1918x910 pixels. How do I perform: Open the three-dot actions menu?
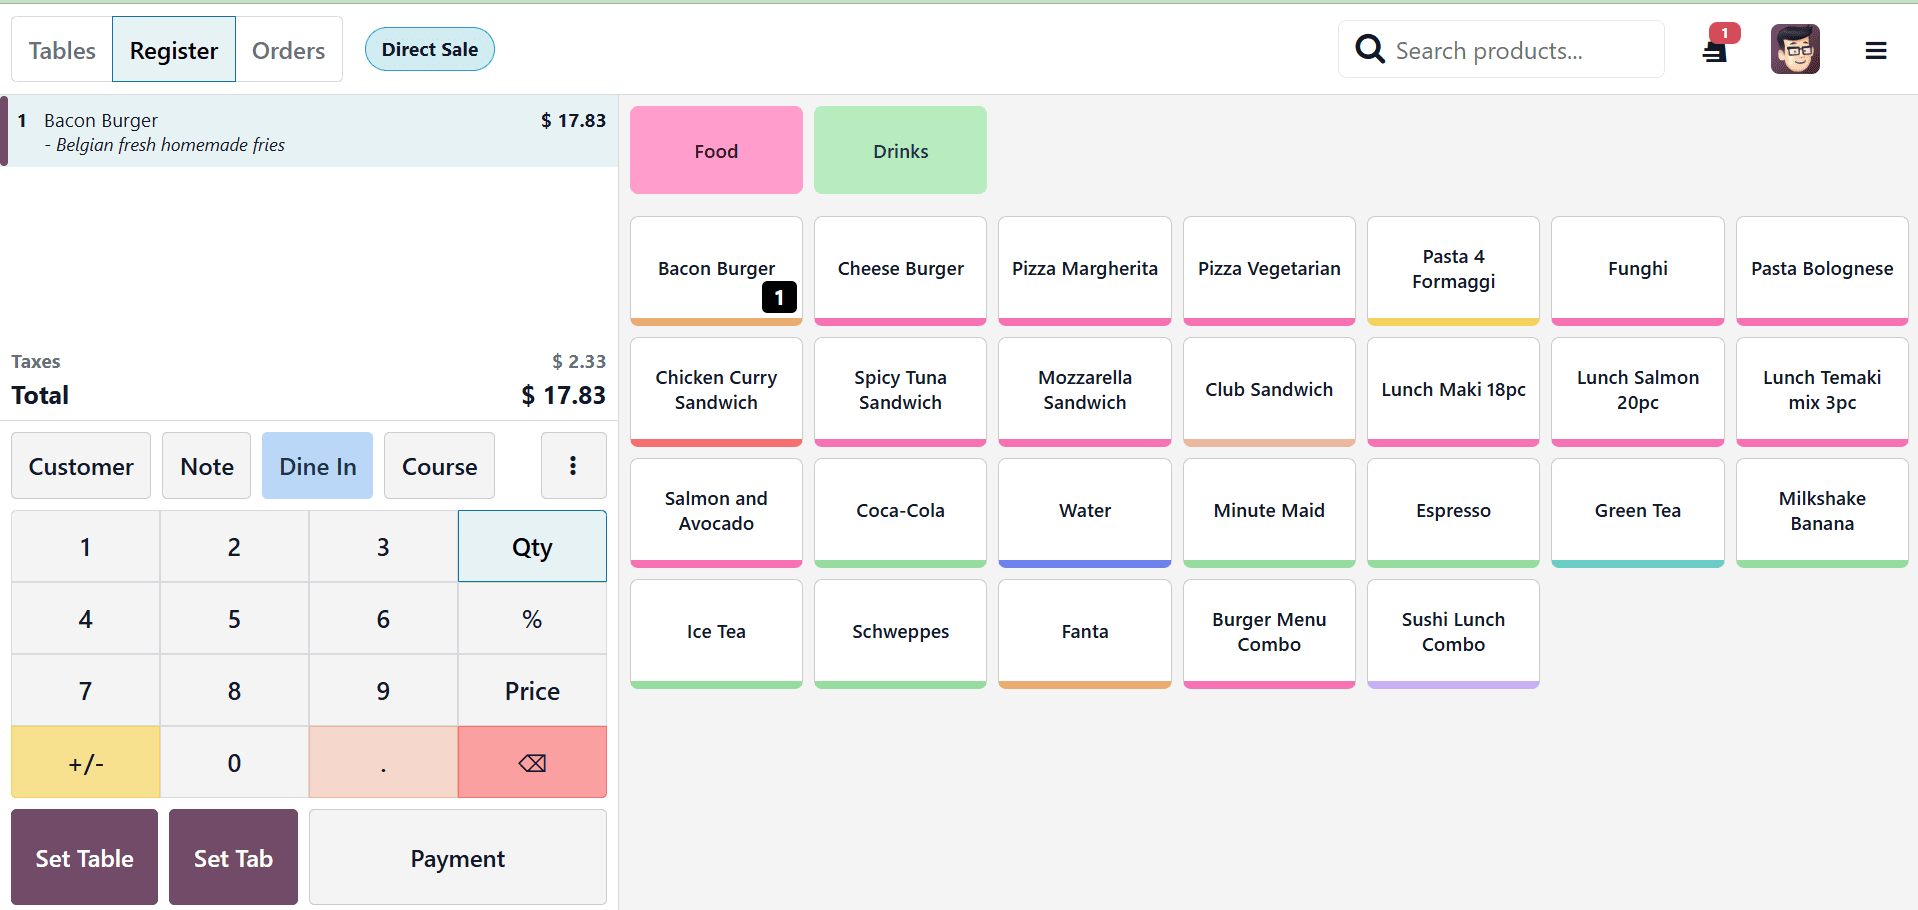point(573,465)
